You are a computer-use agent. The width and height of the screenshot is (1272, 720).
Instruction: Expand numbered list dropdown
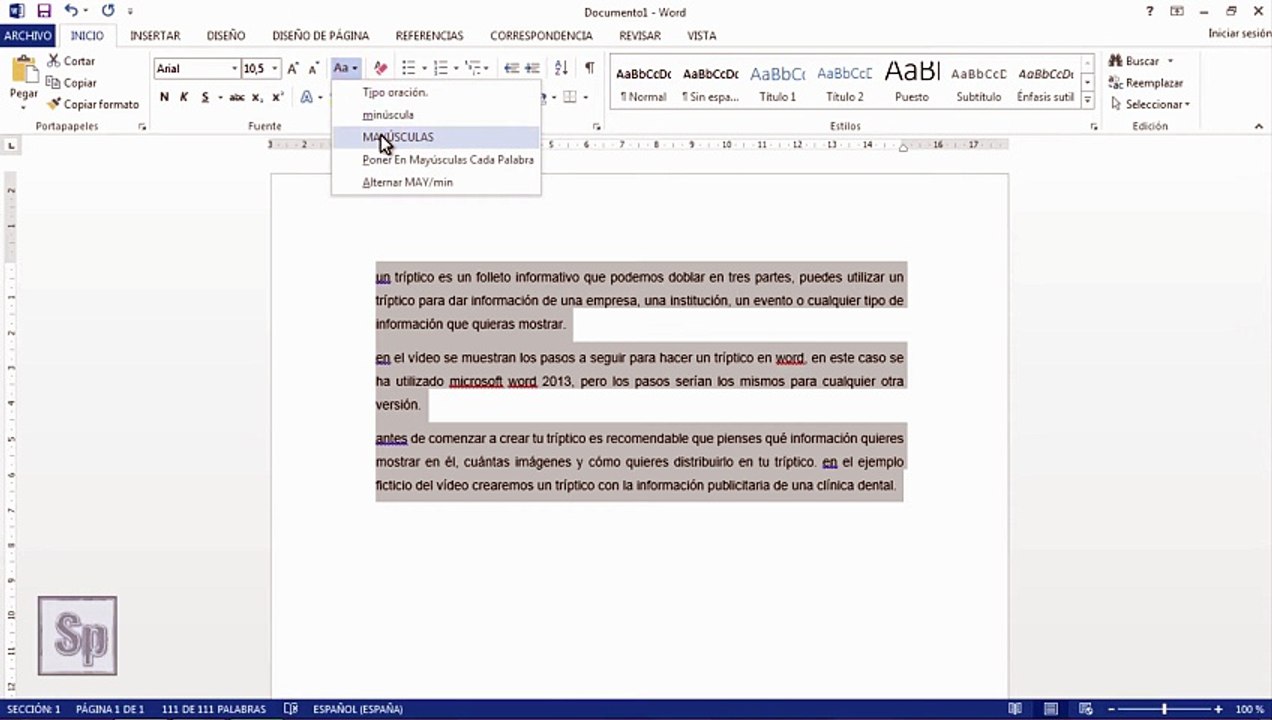pos(456,68)
